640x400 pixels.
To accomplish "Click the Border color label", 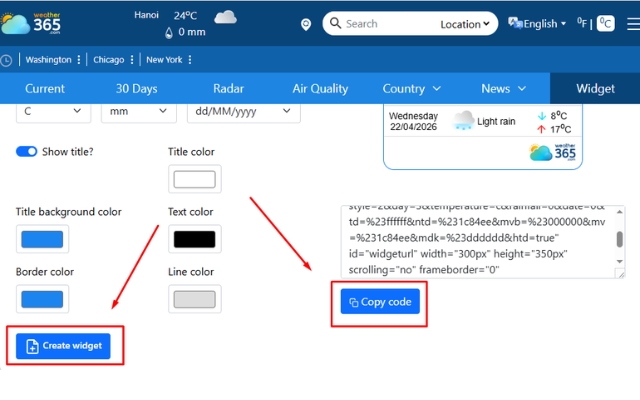I will [x=45, y=272].
